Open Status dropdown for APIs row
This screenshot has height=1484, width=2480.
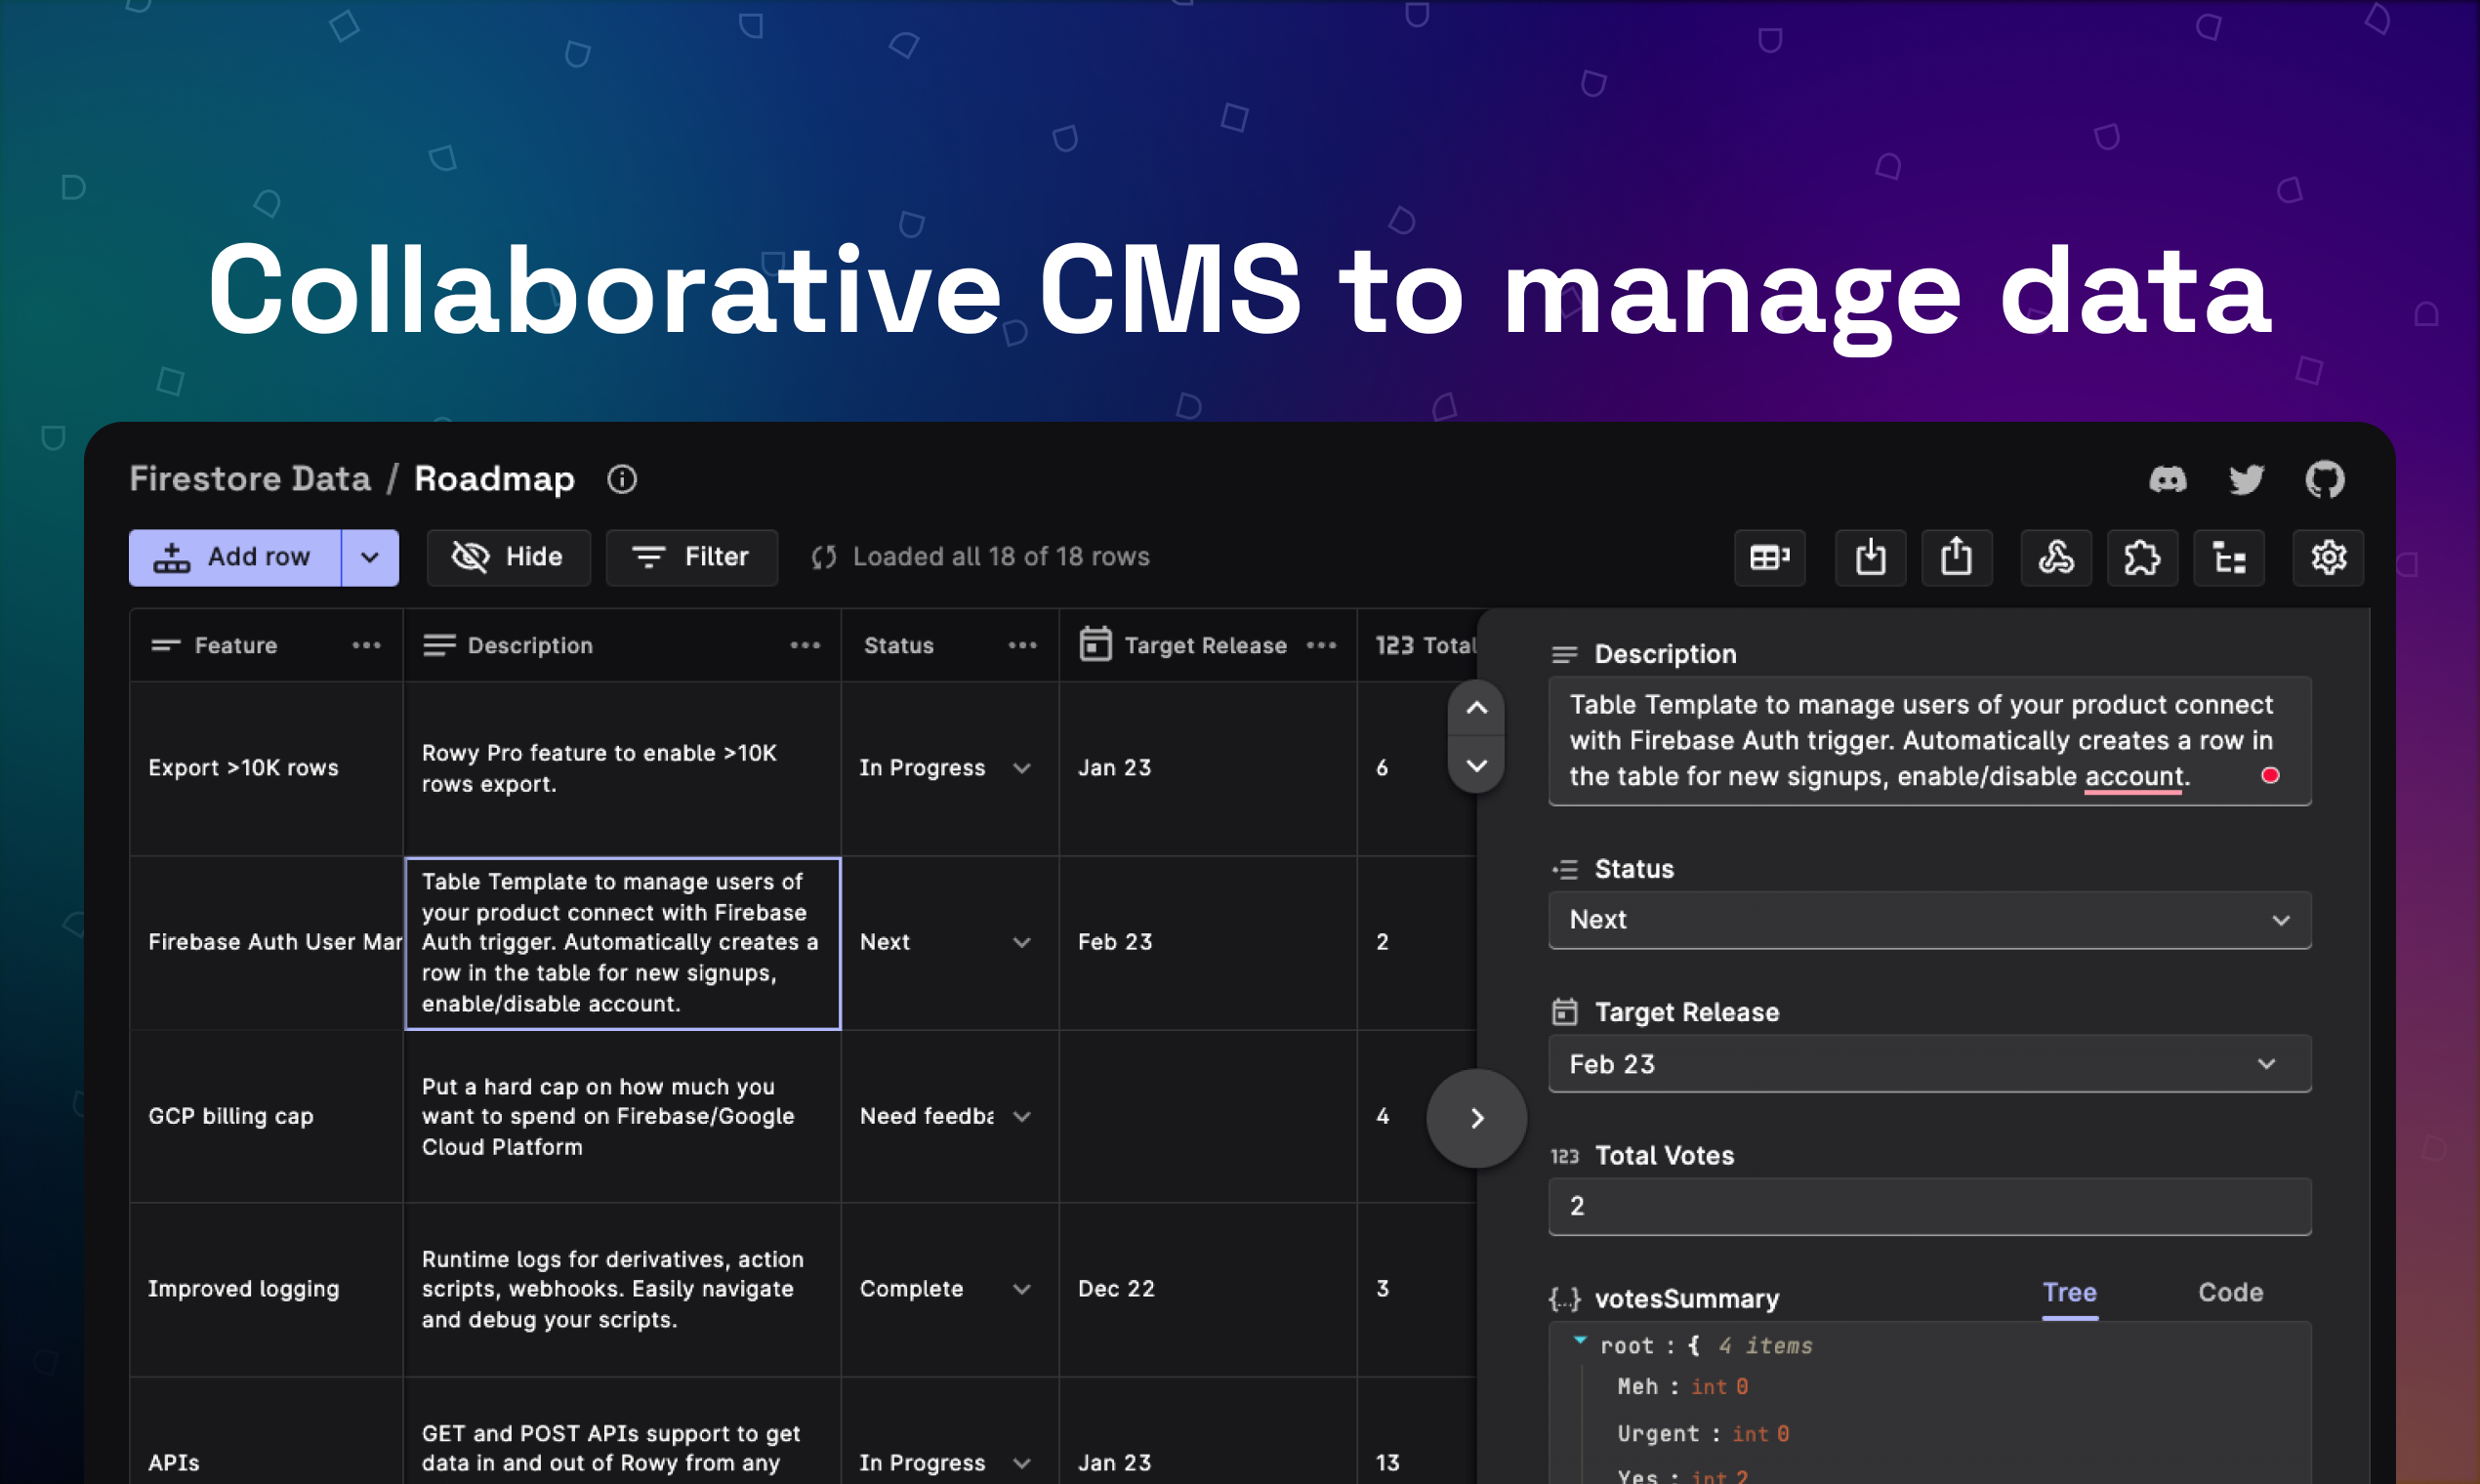click(x=1021, y=1463)
